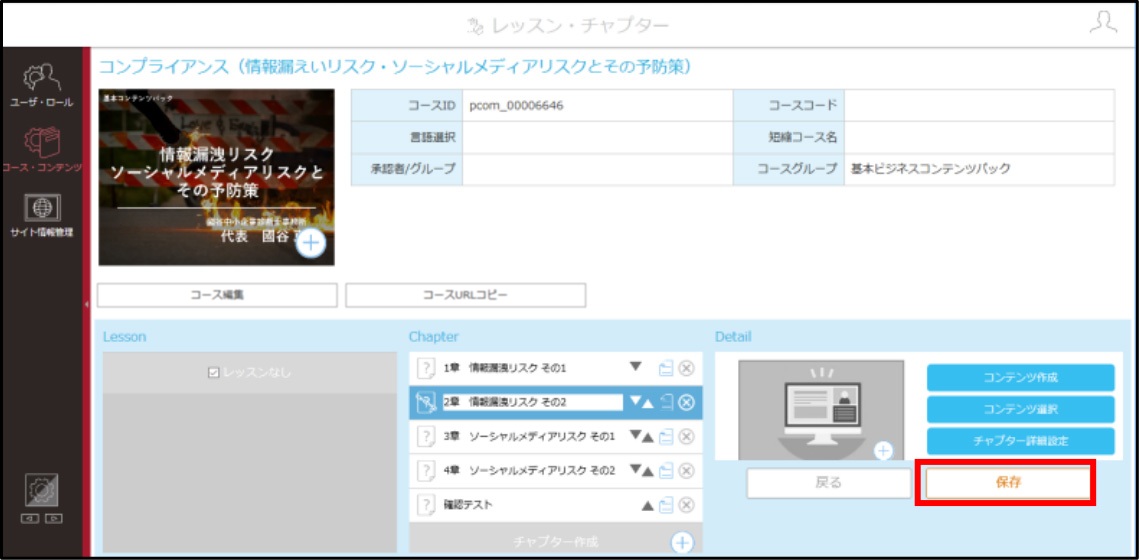Delete the 4章 chapter with X icon

click(x=686, y=471)
